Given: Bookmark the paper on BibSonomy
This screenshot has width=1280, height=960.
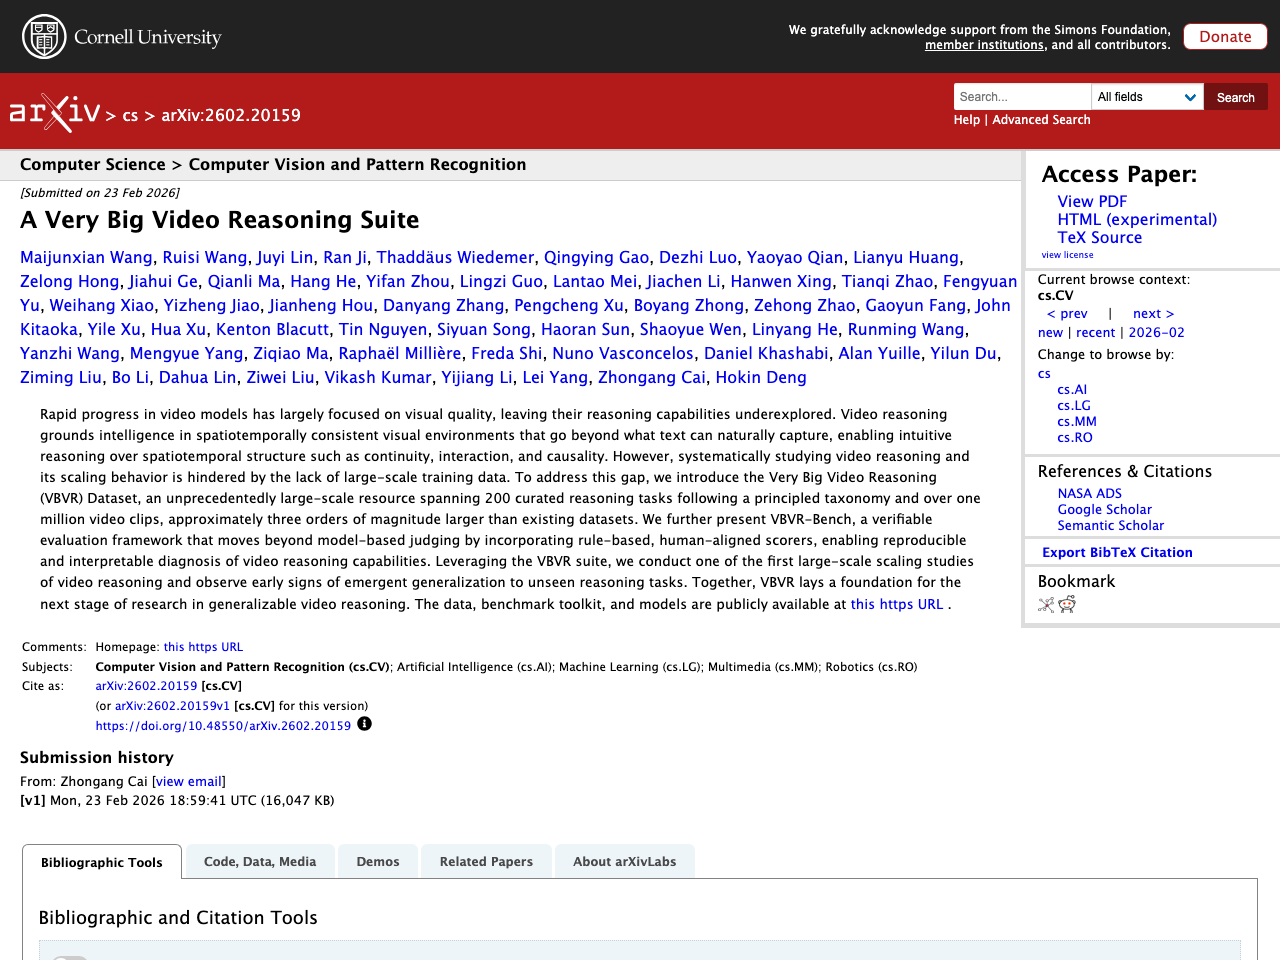Looking at the screenshot, I should click(x=1045, y=604).
